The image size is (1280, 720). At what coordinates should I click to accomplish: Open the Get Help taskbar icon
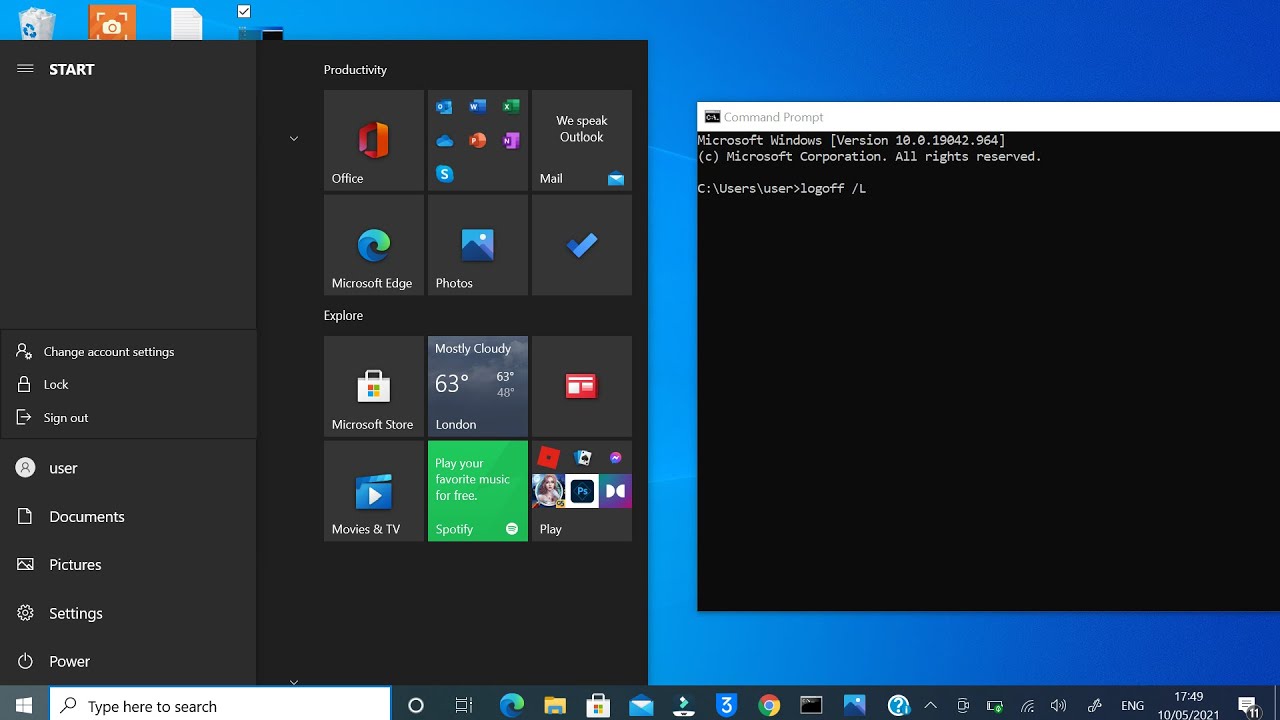(898, 706)
